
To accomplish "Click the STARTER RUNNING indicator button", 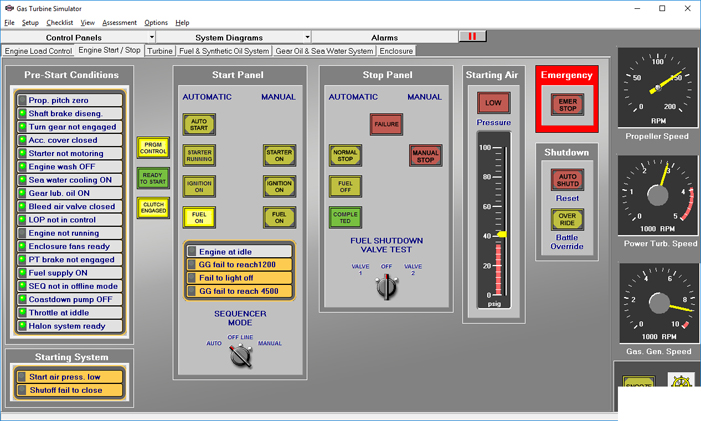I will click(199, 156).
